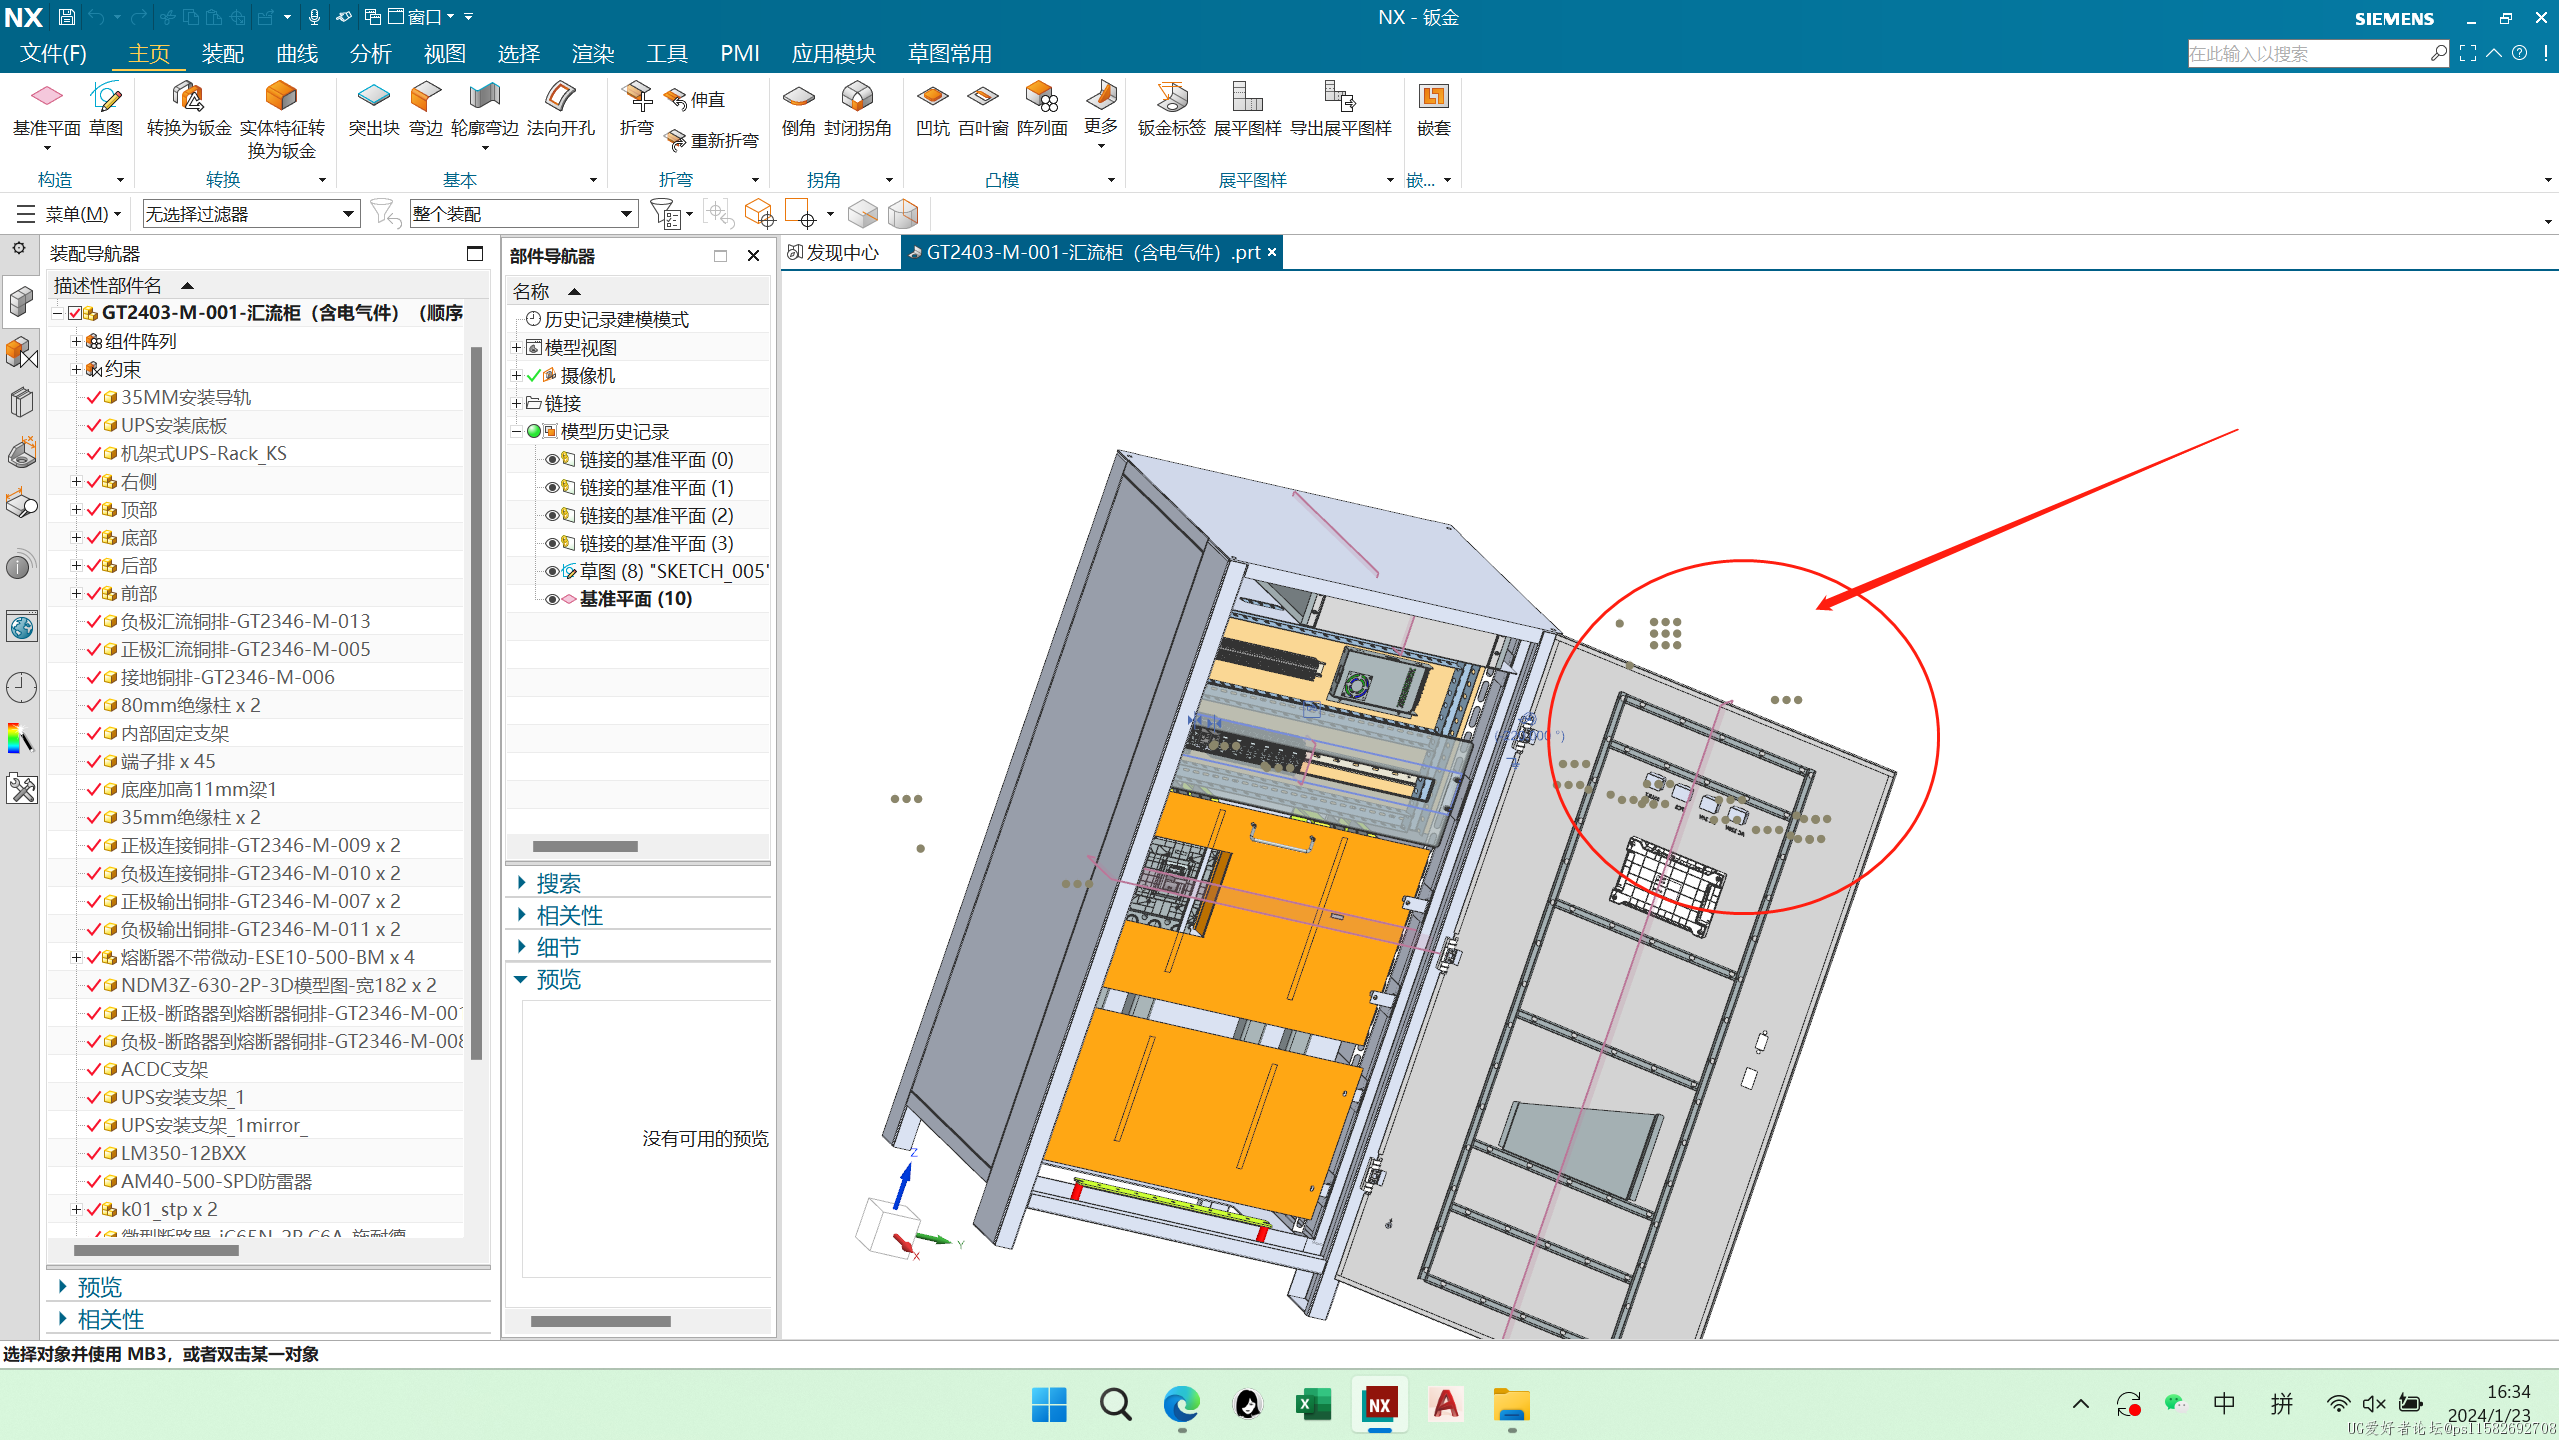The image size is (2559, 1440).
Task: Switch to the 曲线 ribbon tab
Action: 296,53
